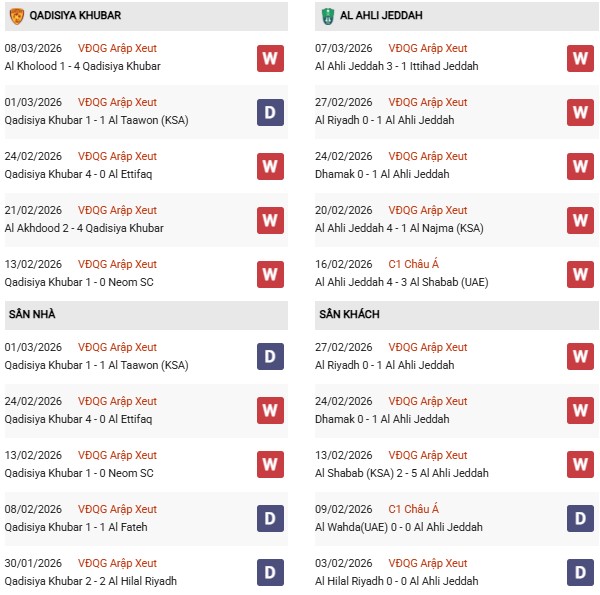Click W badge for Al Shabab (UAE) match

point(581,274)
